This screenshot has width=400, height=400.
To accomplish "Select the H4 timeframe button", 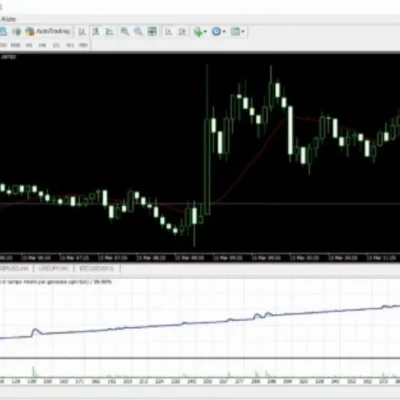I will click(x=42, y=45).
